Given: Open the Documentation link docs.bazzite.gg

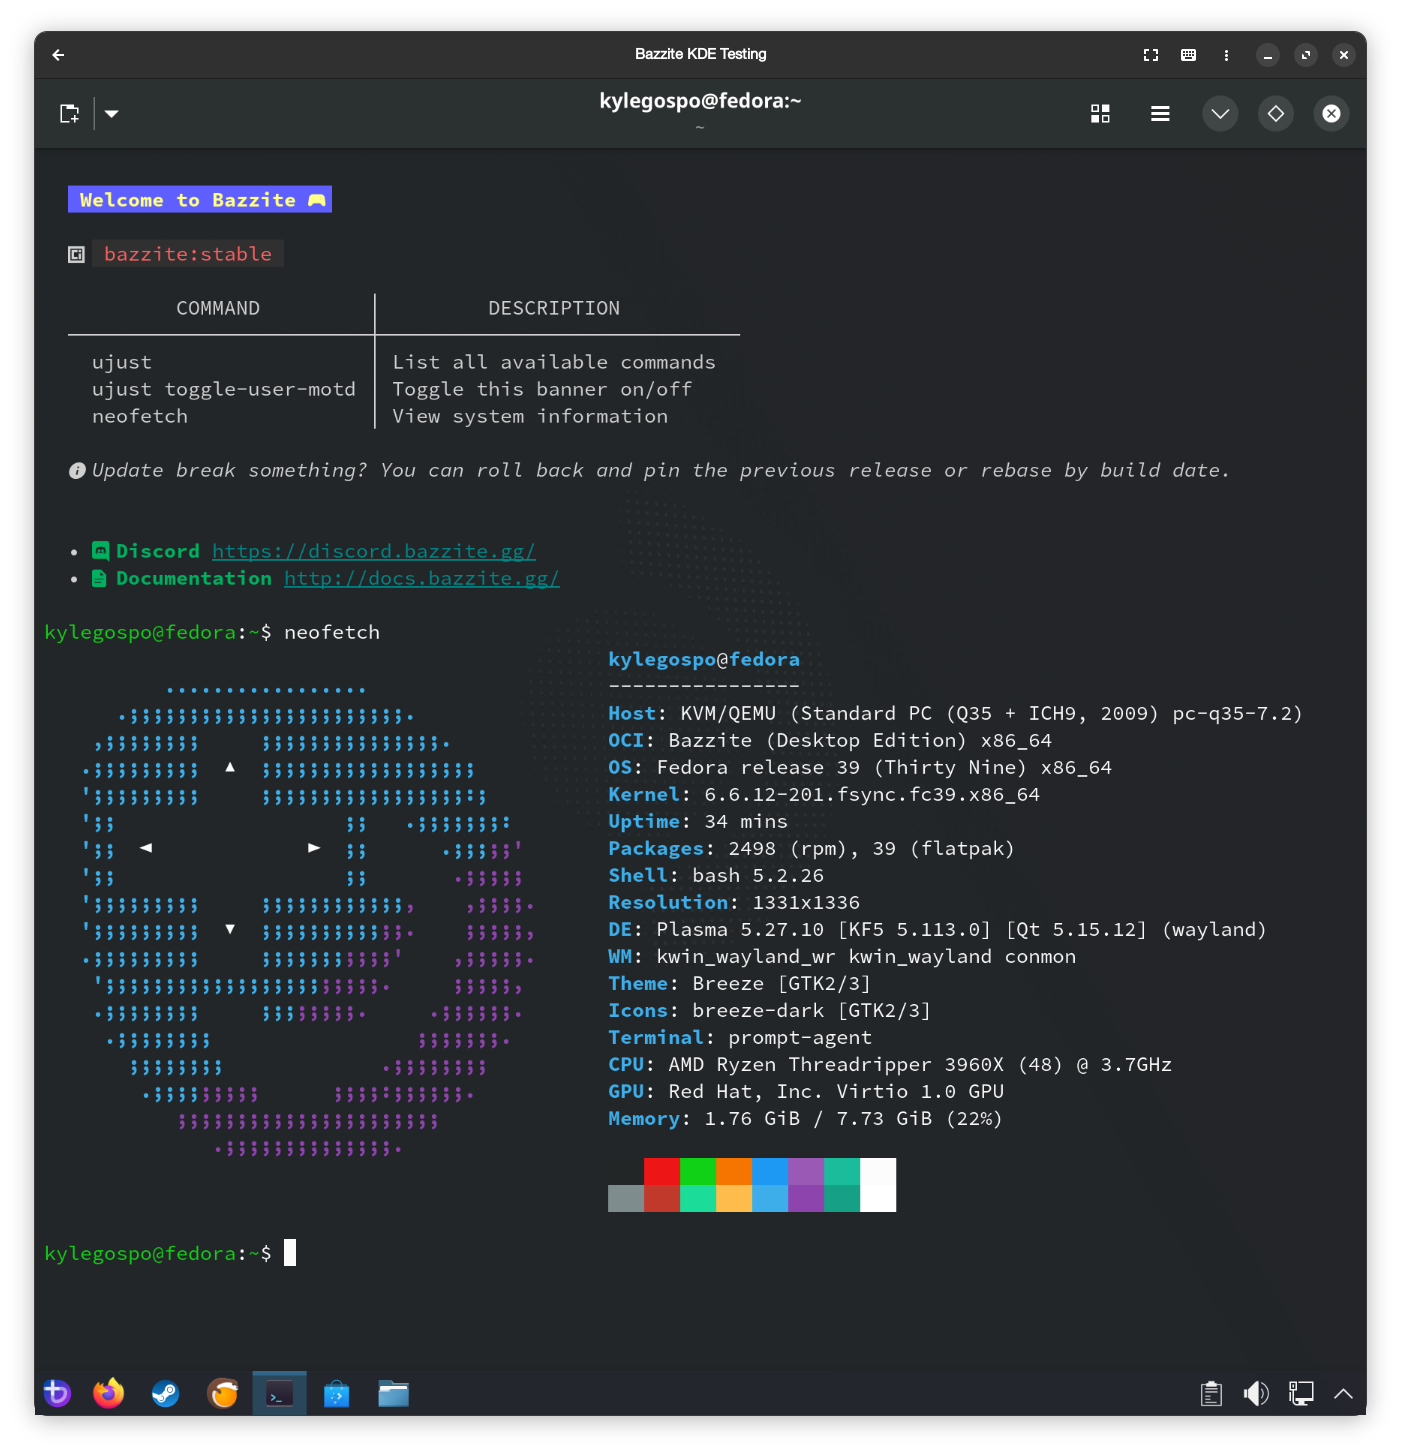Looking at the screenshot, I should (422, 578).
